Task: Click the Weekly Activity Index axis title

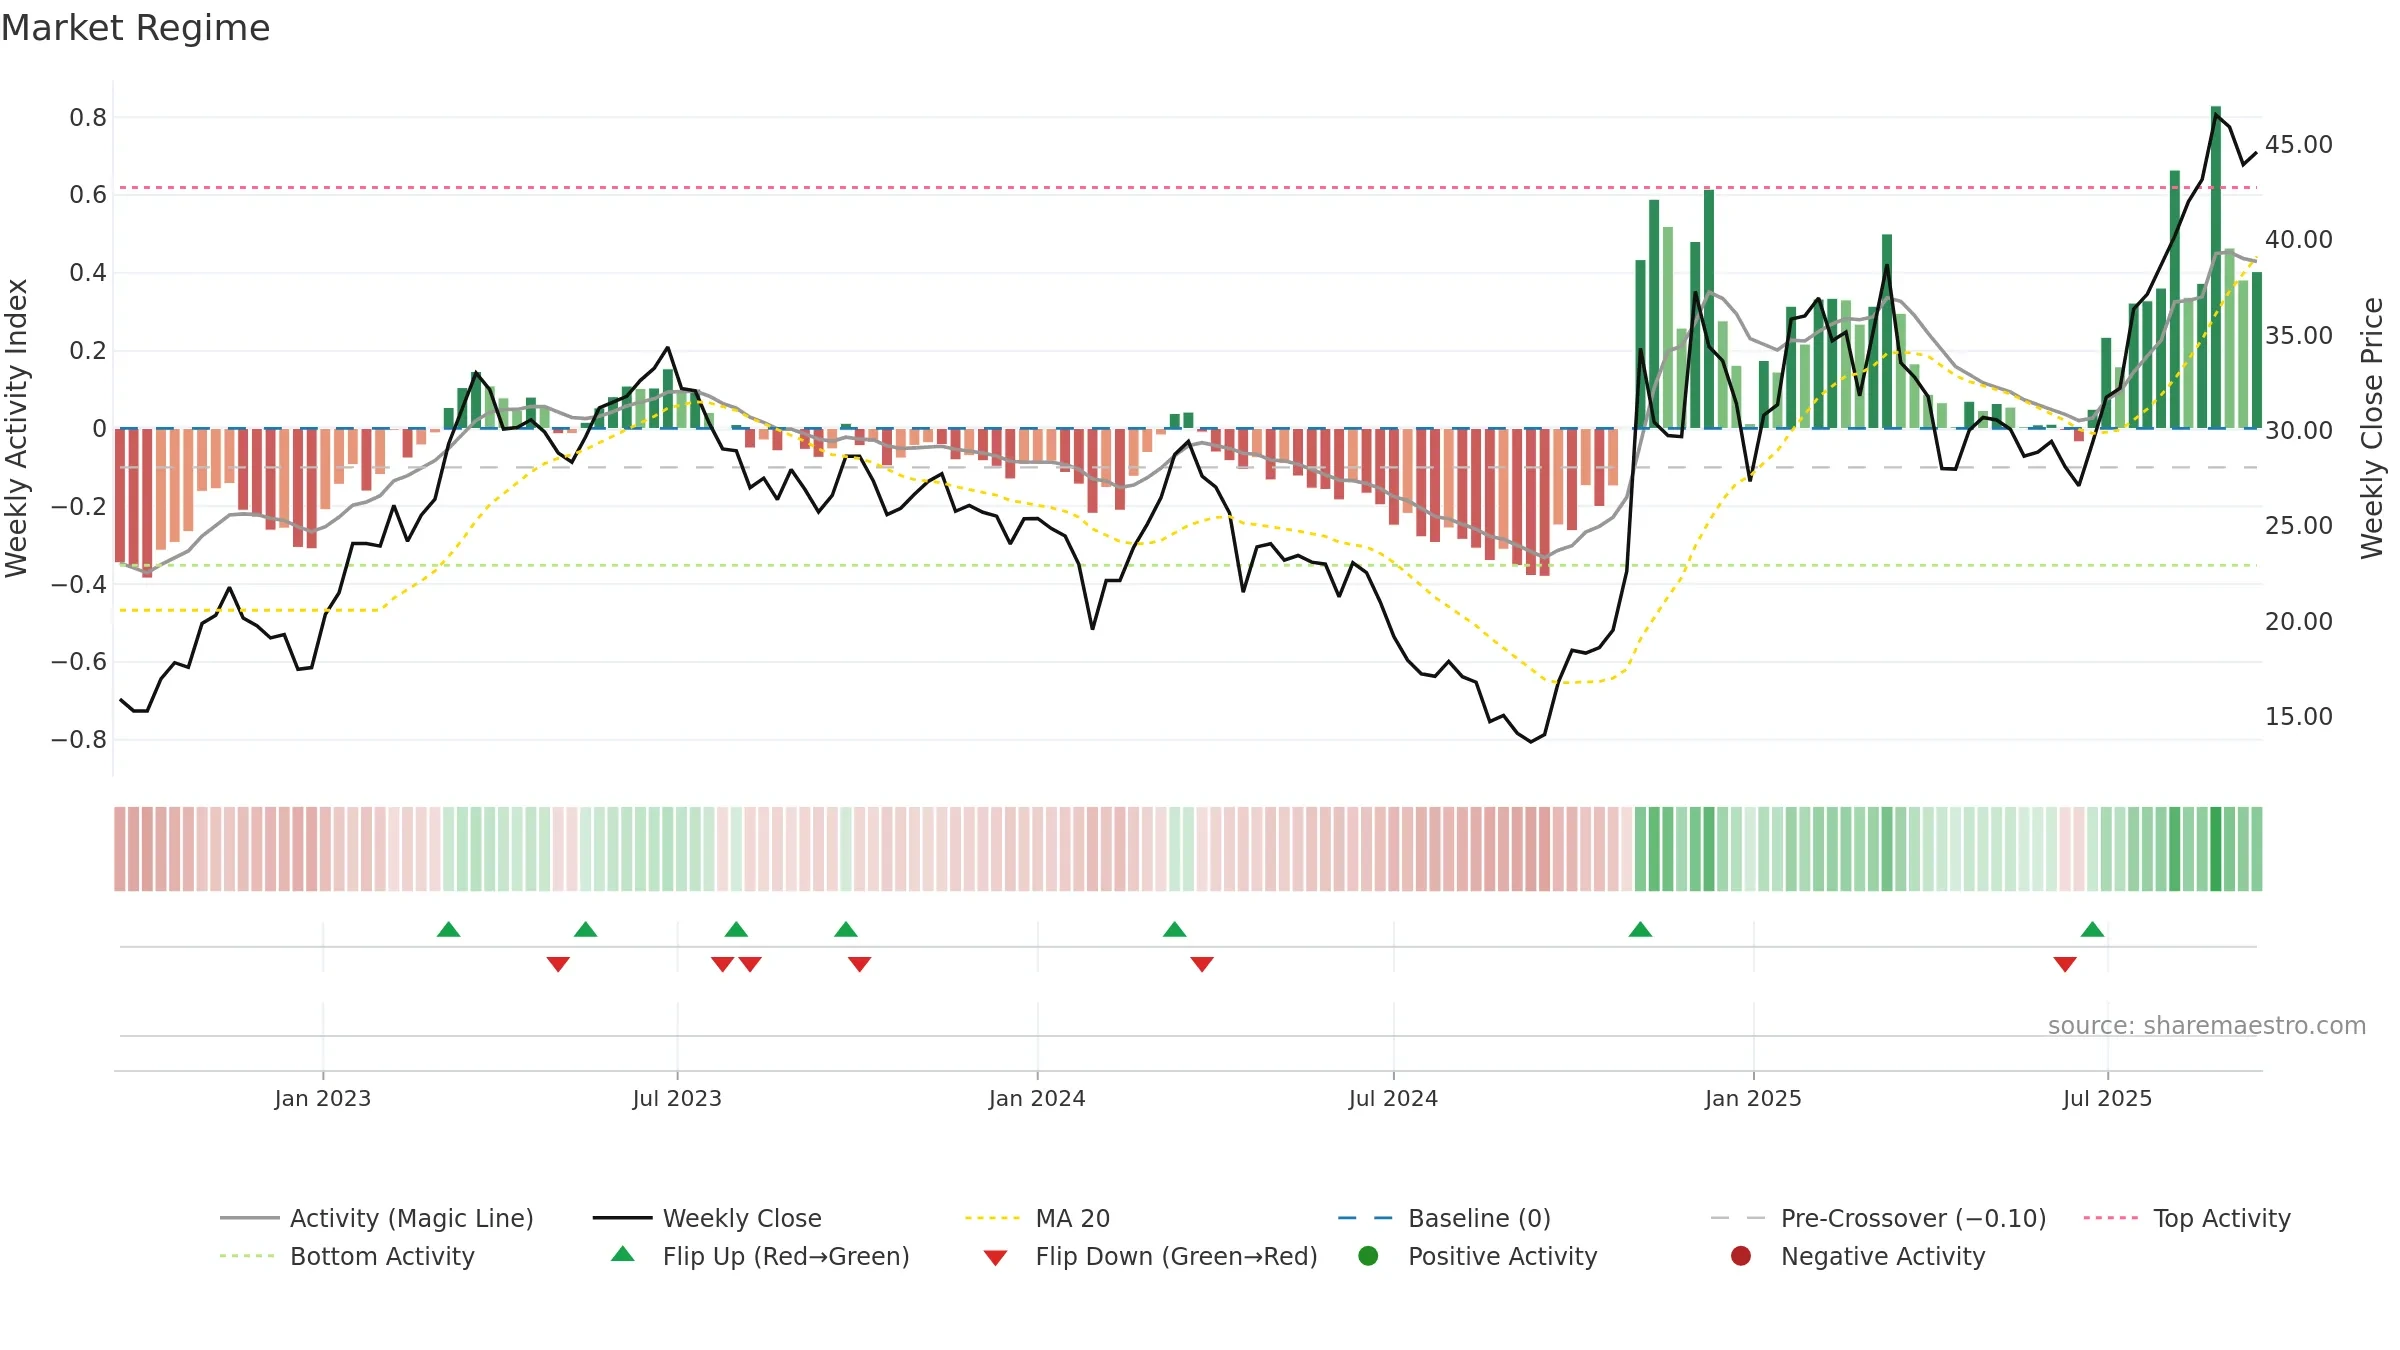Action: (x=17, y=428)
